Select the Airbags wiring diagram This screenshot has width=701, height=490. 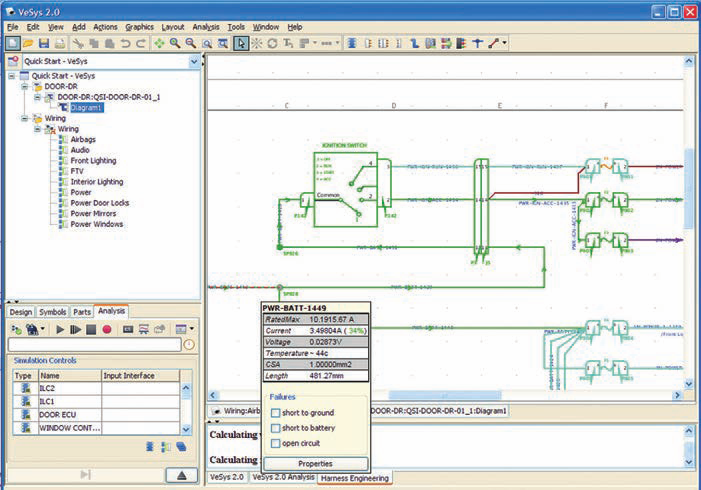(83, 139)
